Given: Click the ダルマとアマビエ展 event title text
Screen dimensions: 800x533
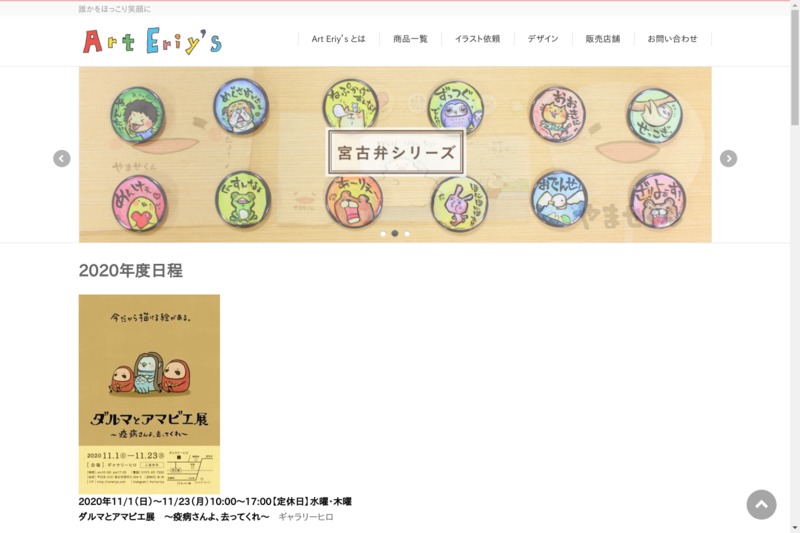Looking at the screenshot, I should point(117,517).
